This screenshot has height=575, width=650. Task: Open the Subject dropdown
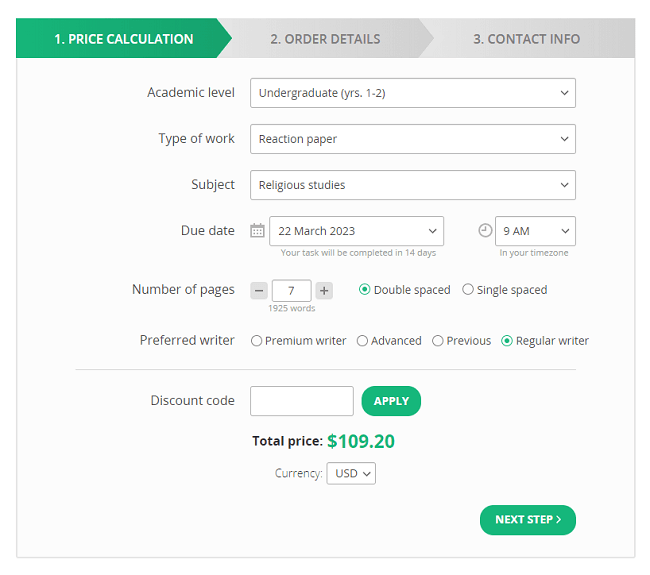(412, 185)
